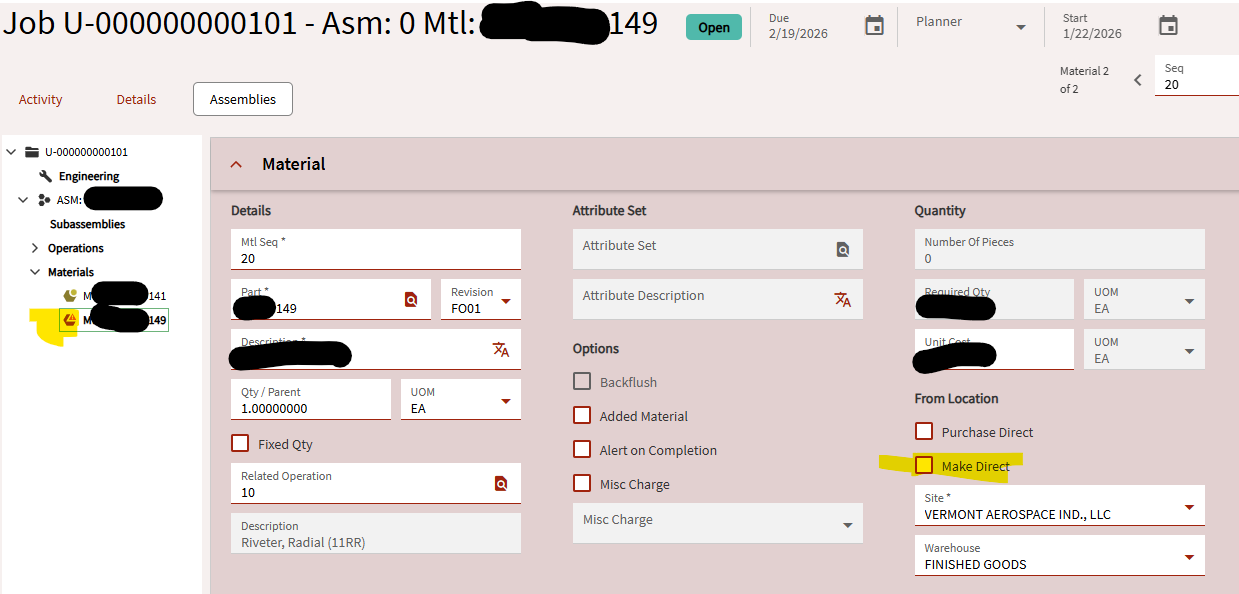
Task: Open the Due date calendar picker
Action: coord(874,26)
